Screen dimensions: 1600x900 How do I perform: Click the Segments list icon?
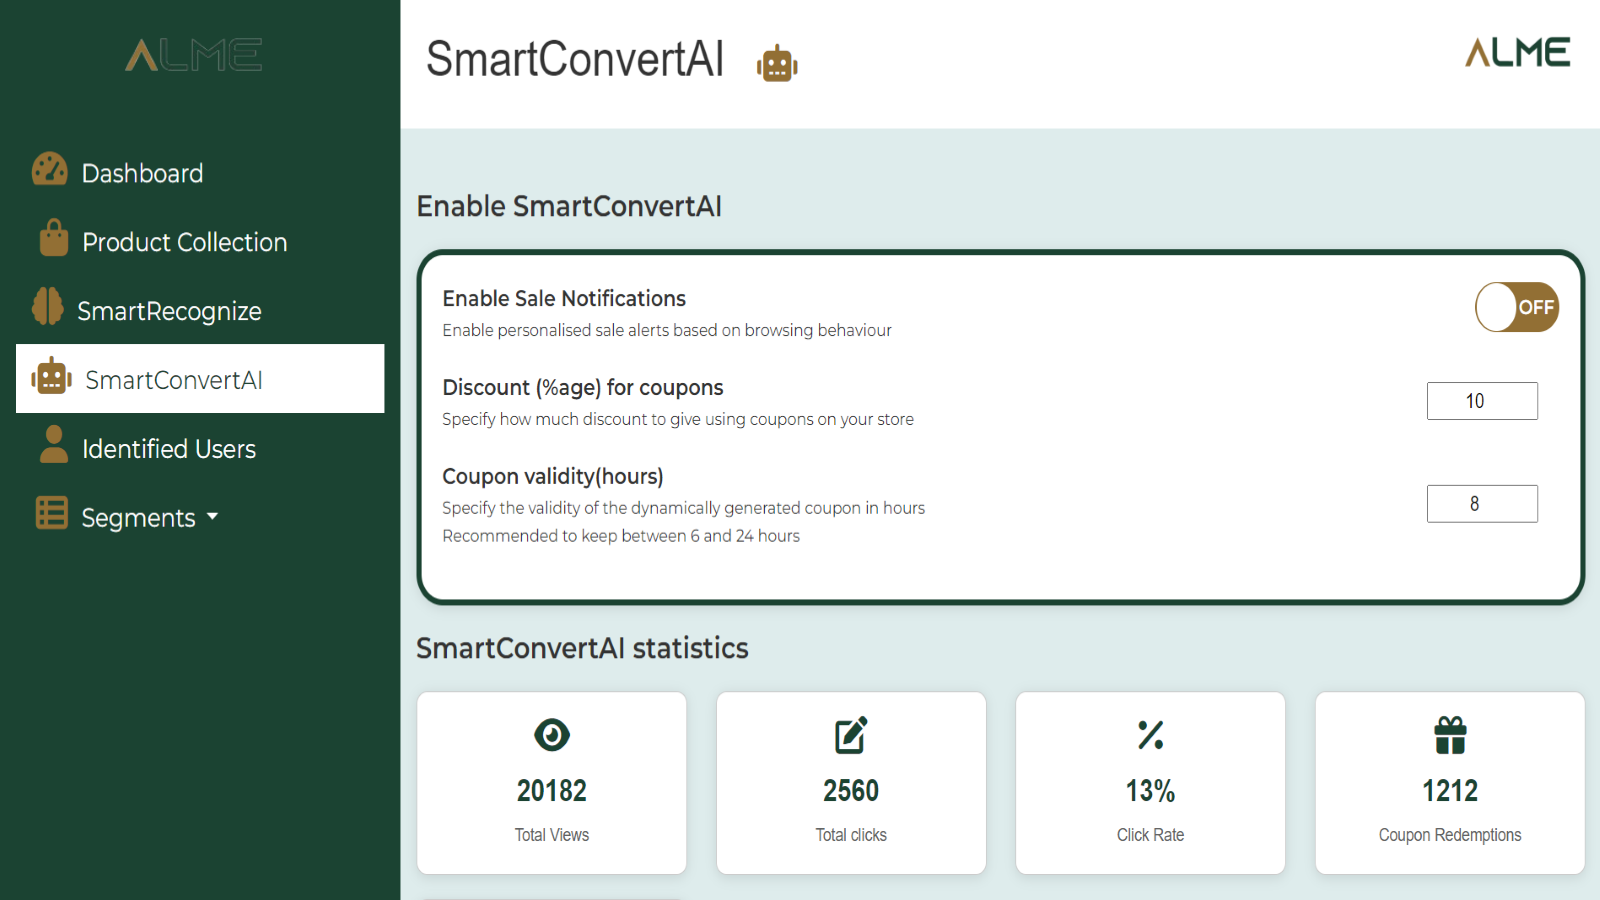tap(52, 513)
